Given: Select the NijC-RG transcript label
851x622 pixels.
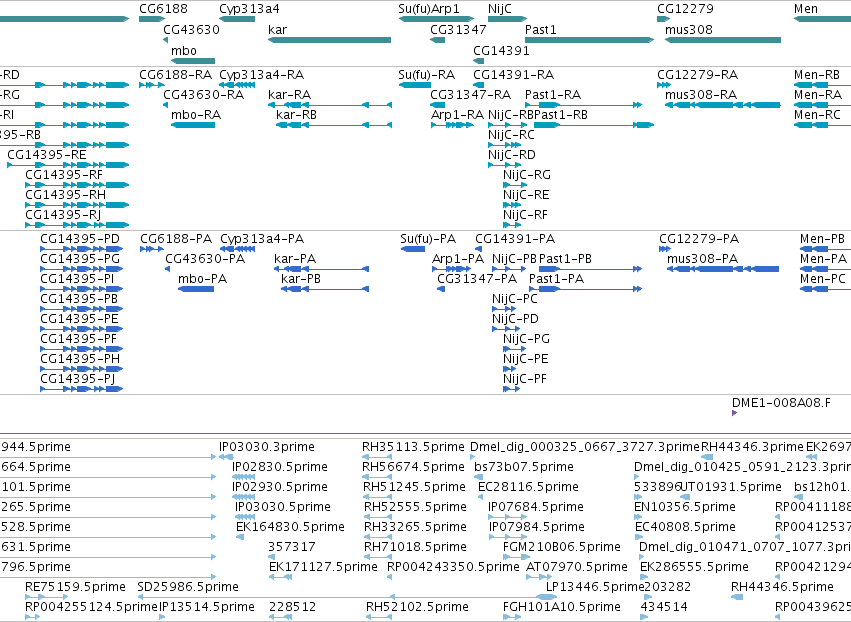Looking at the screenshot, I should pos(526,174).
